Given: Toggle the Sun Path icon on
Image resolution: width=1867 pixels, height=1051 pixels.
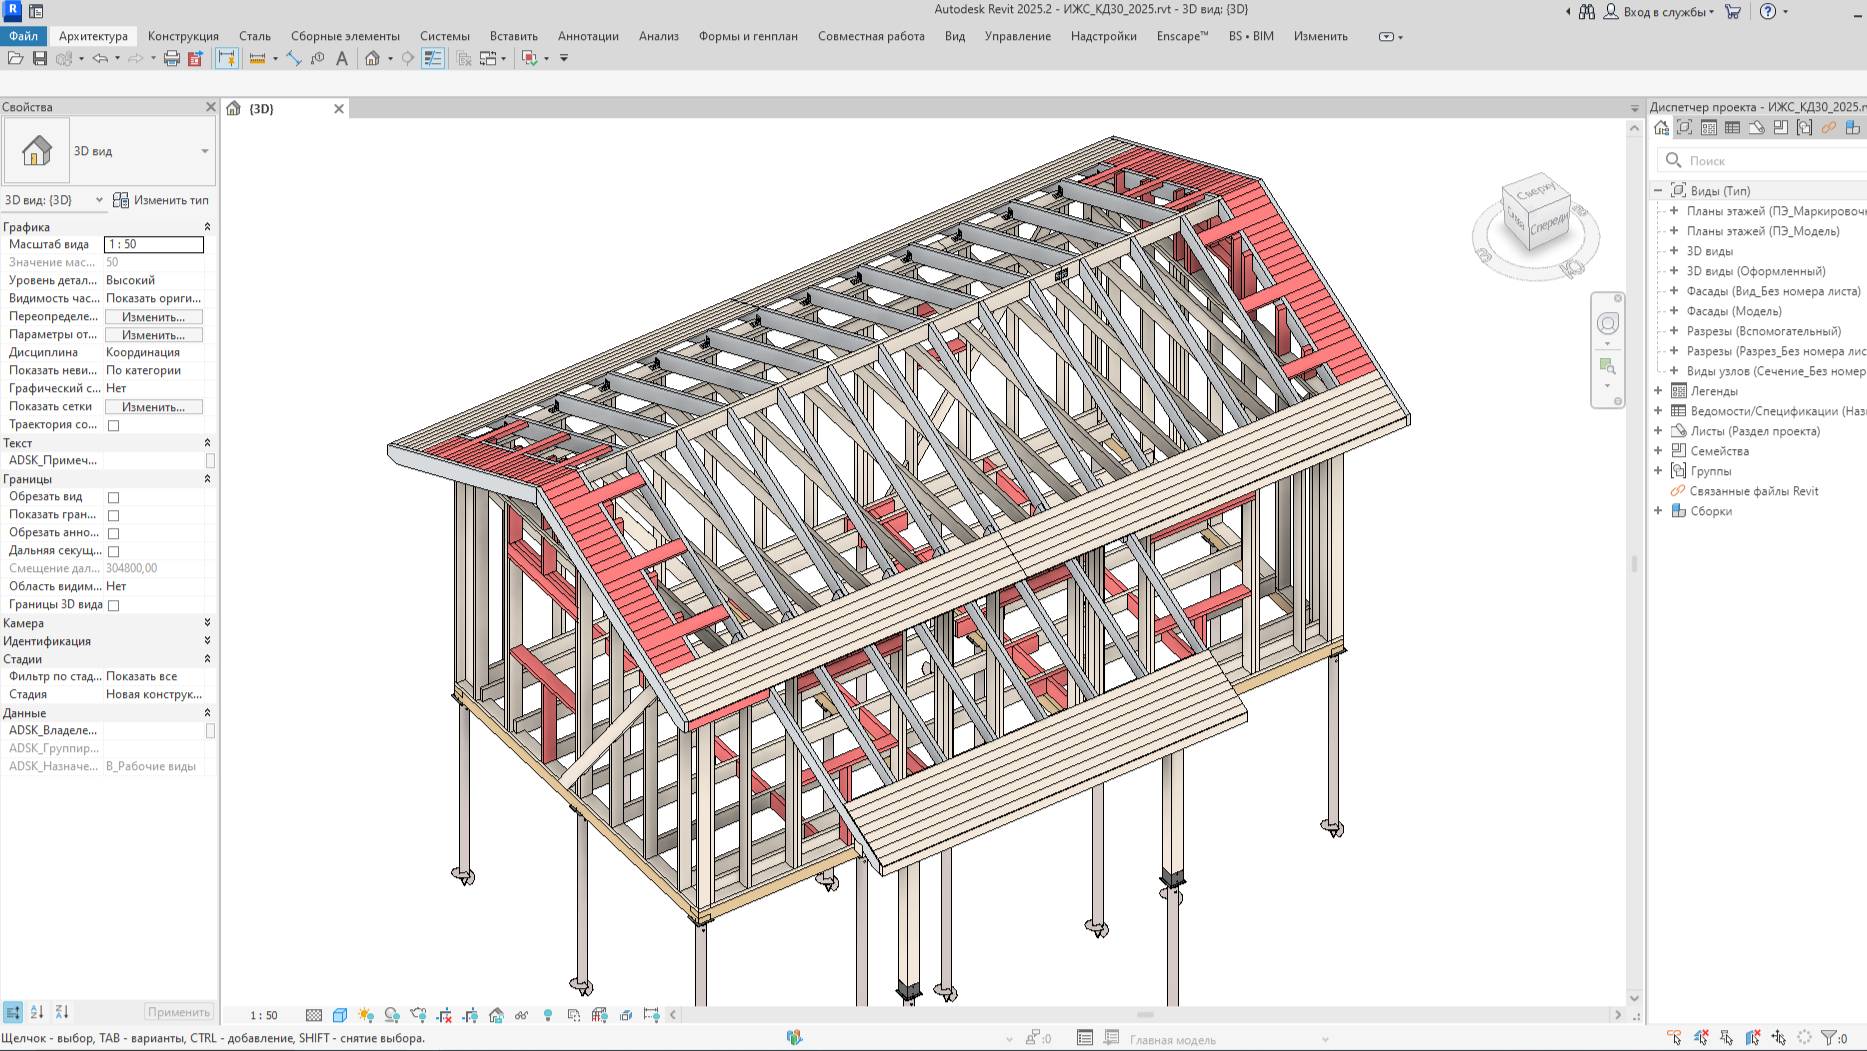Looking at the screenshot, I should 366,1015.
